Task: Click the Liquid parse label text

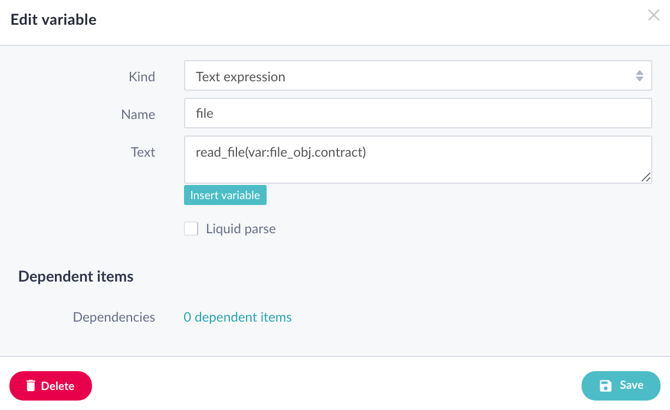Action: [x=241, y=229]
